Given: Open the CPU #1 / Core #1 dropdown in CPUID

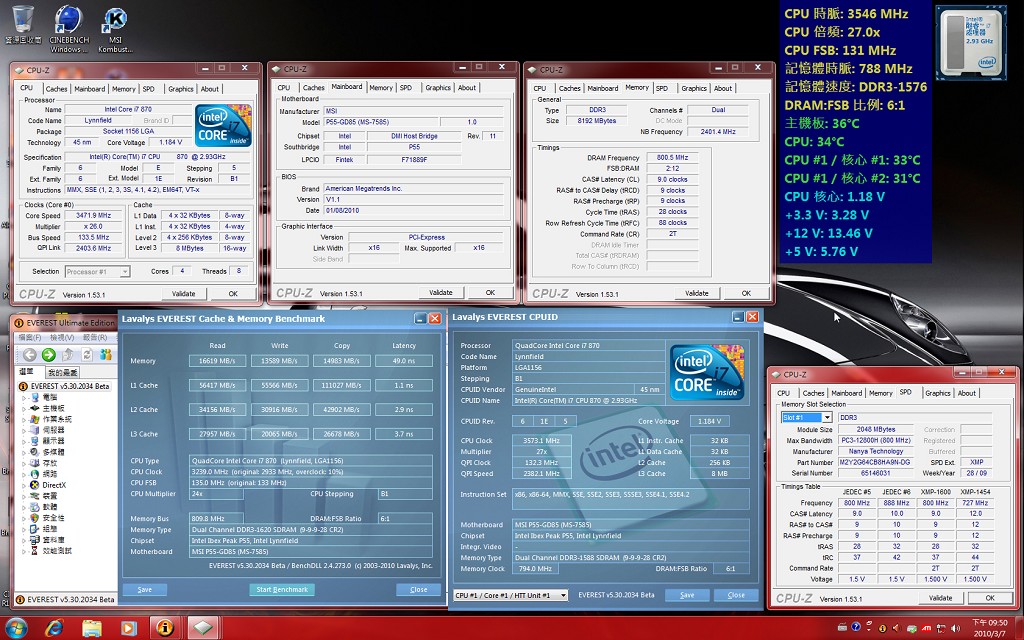Looking at the screenshot, I should pyautogui.click(x=563, y=595).
